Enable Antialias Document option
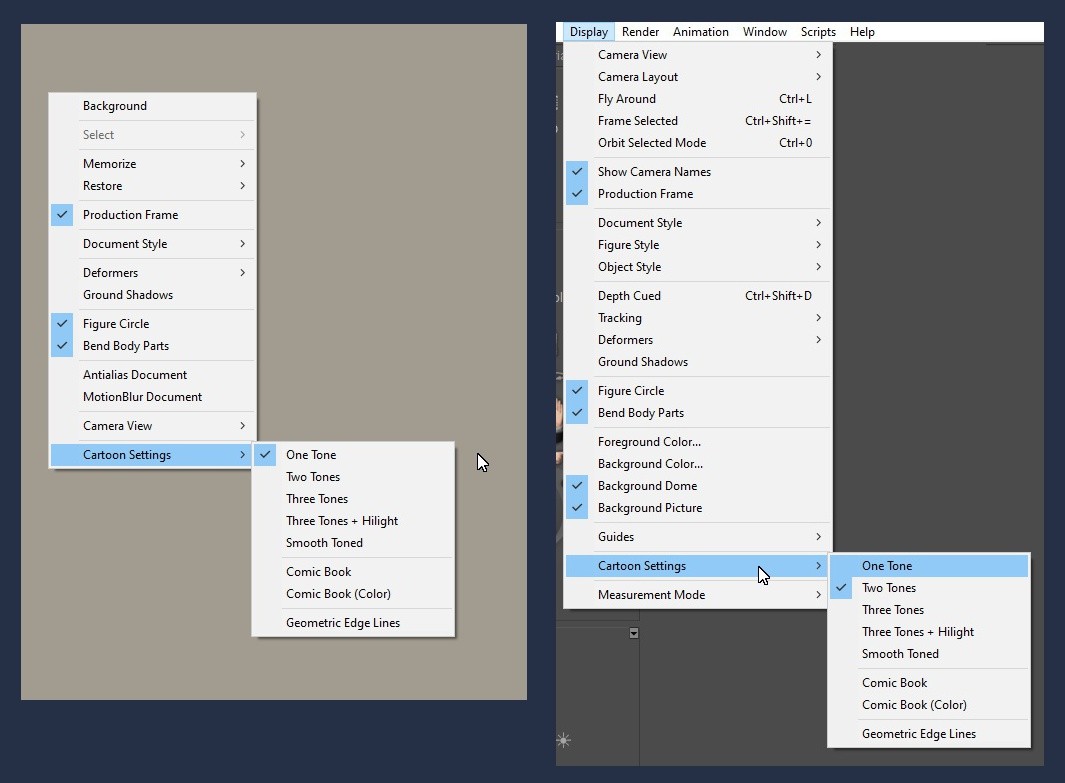 pos(135,375)
